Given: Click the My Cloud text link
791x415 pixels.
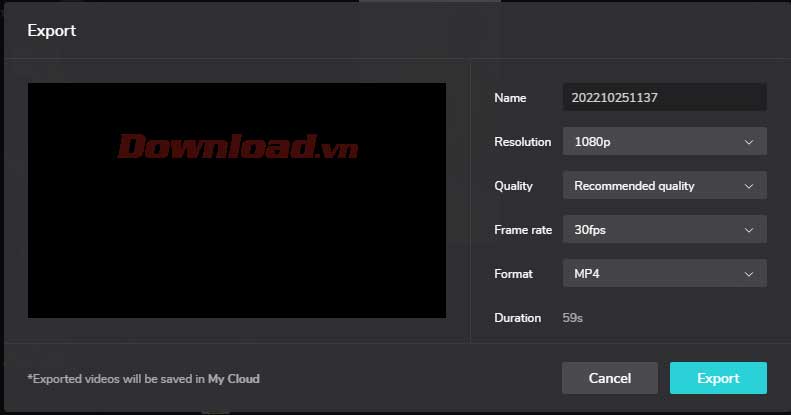Looking at the screenshot, I should (234, 379).
